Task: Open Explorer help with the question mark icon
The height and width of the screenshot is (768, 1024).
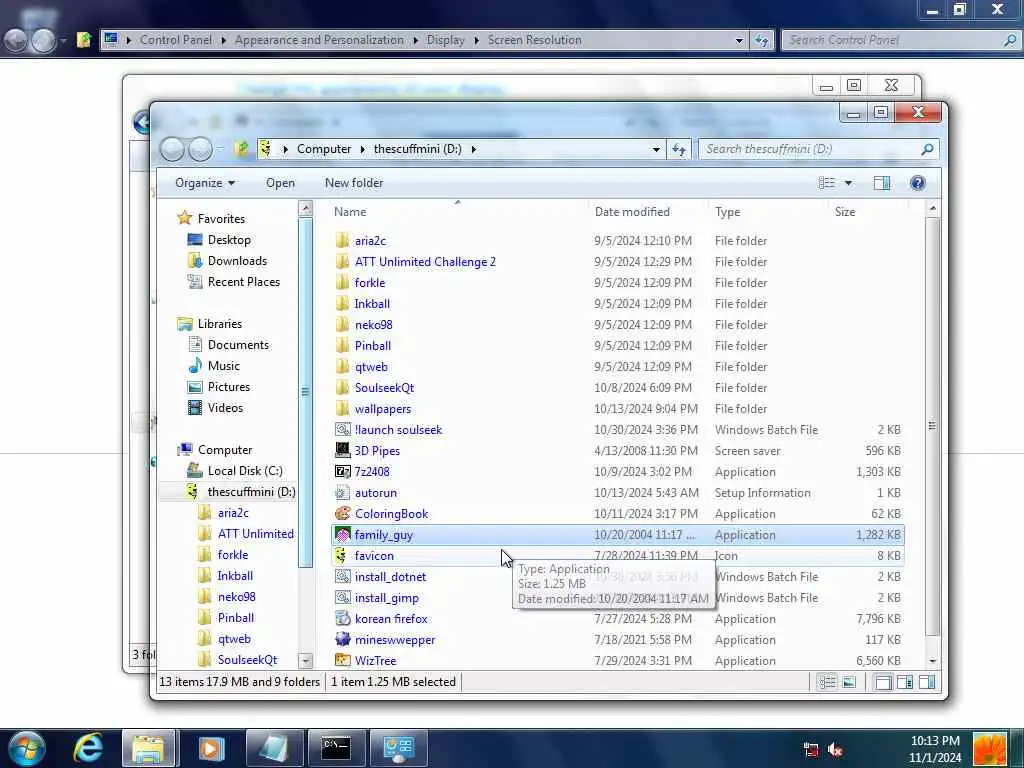Action: [918, 183]
